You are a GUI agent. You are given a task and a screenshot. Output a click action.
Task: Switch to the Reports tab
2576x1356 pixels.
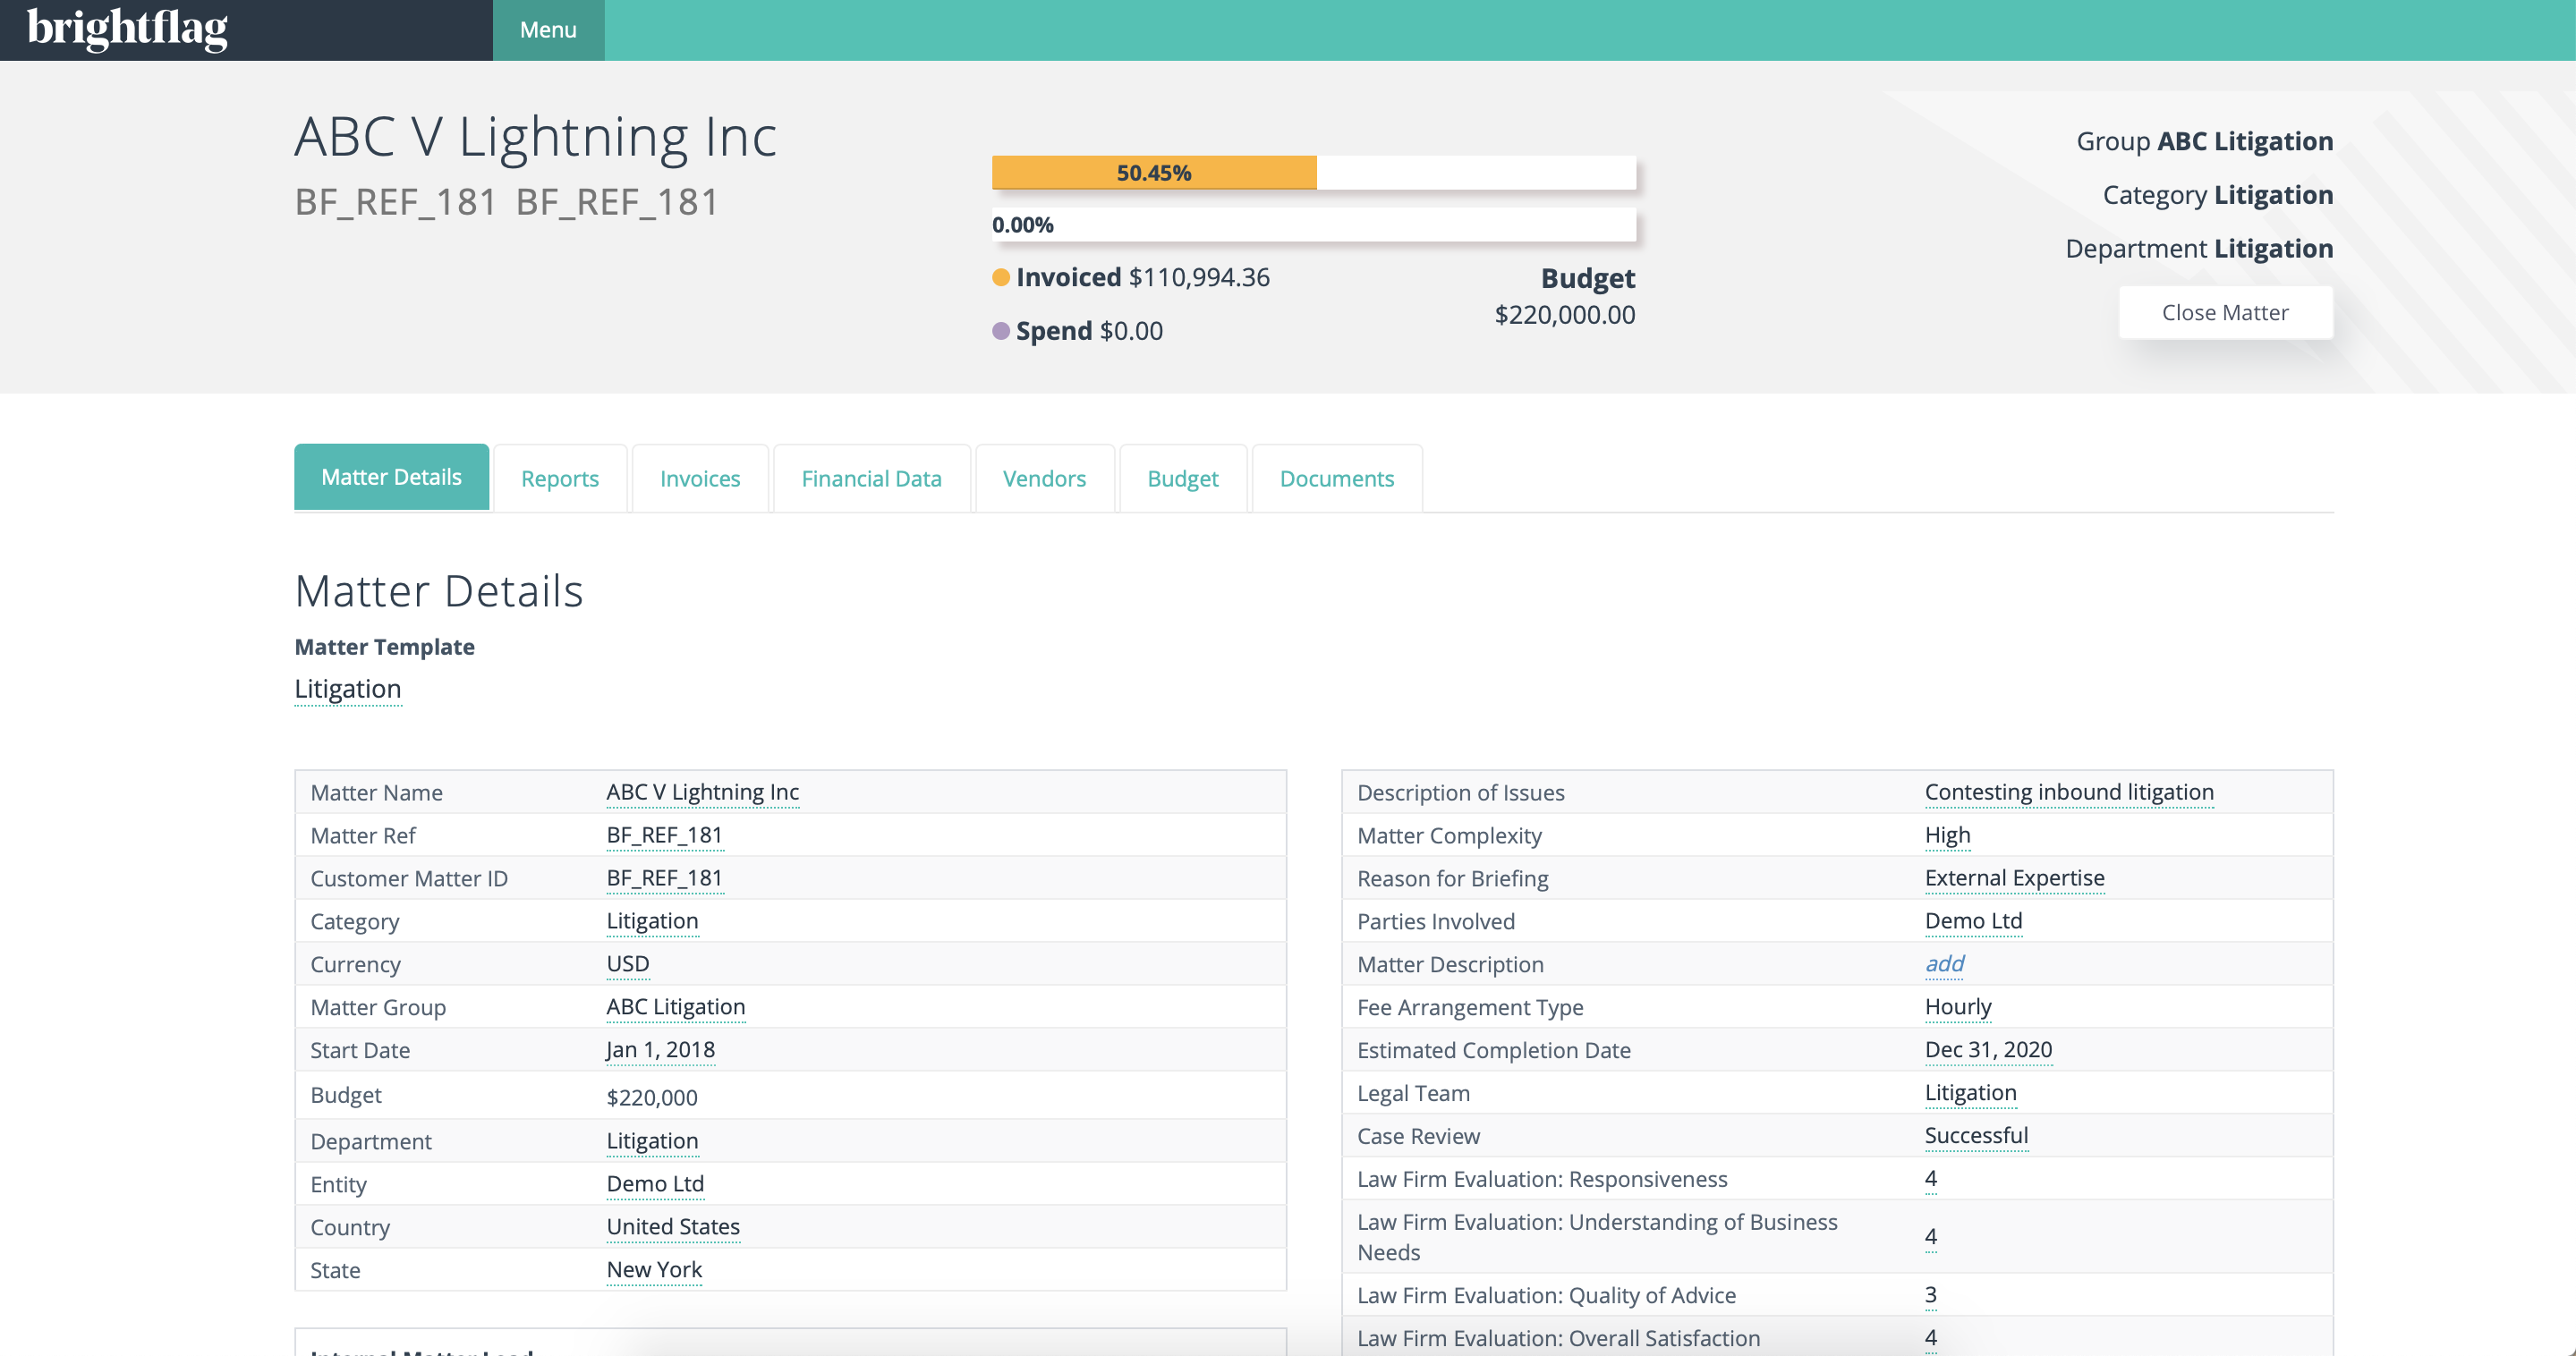pyautogui.click(x=559, y=478)
